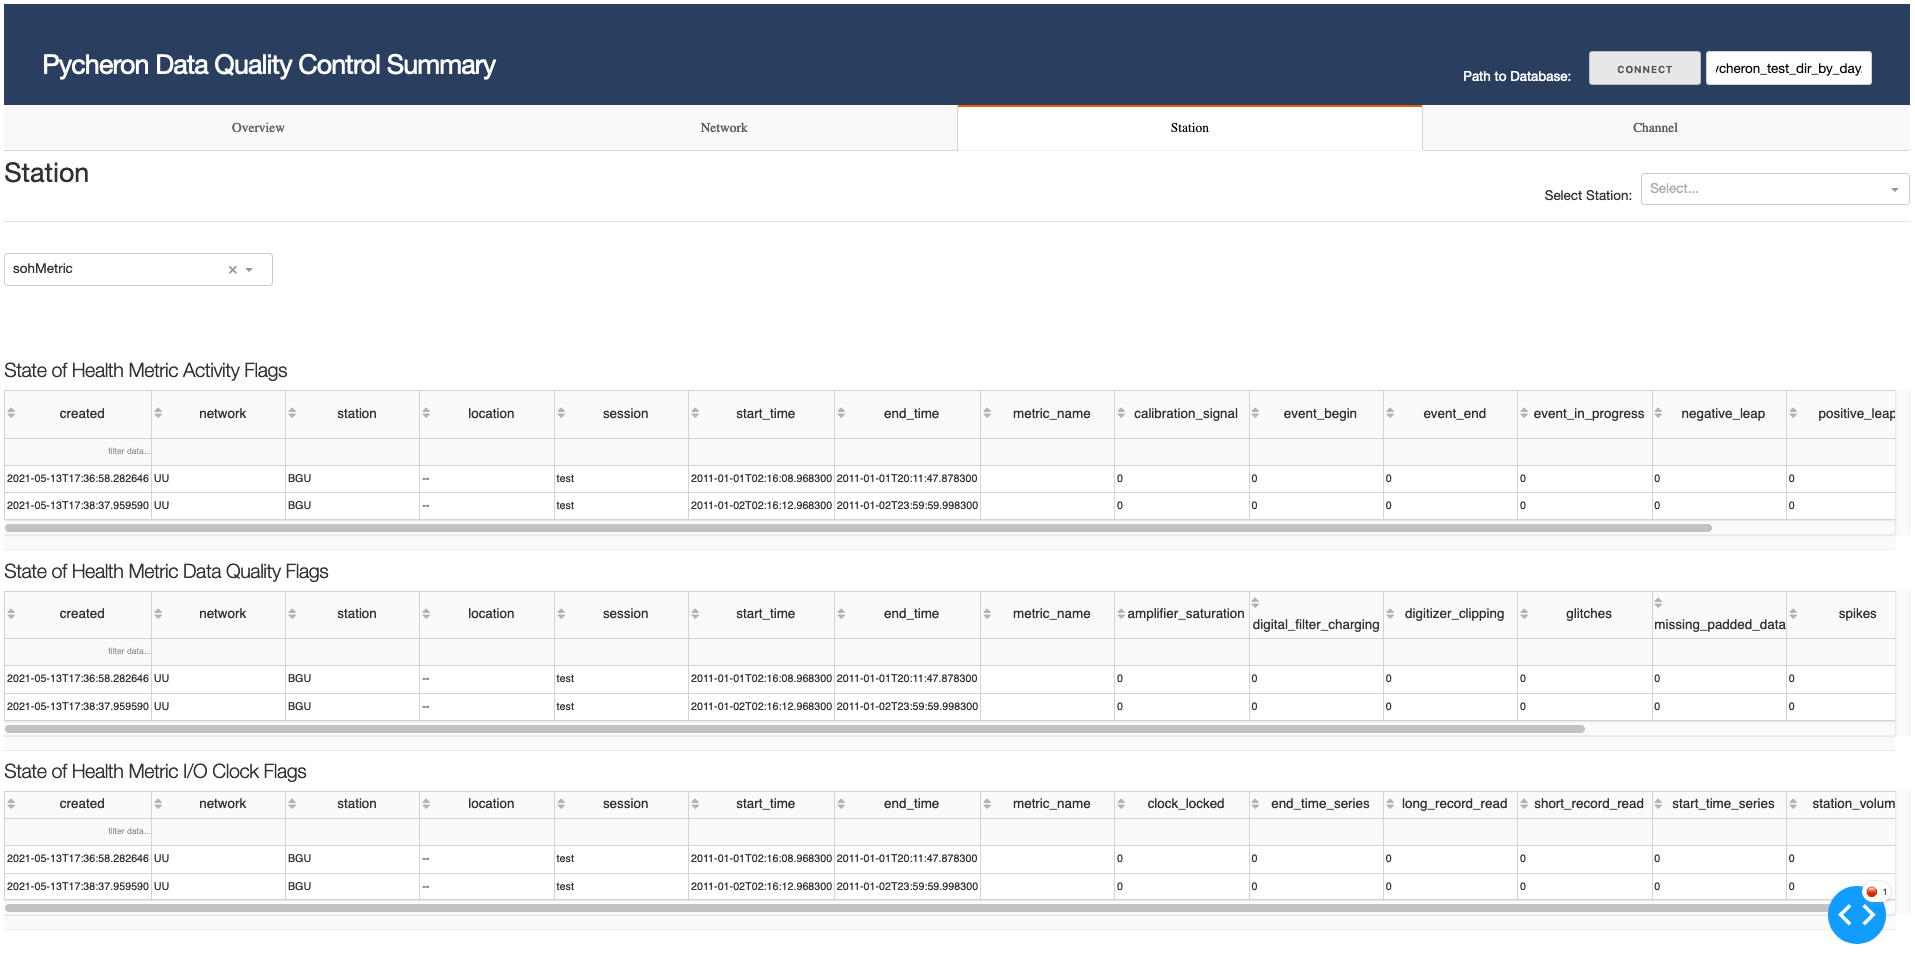
Task: Open the blue Dash debug menu button
Action: click(1857, 914)
